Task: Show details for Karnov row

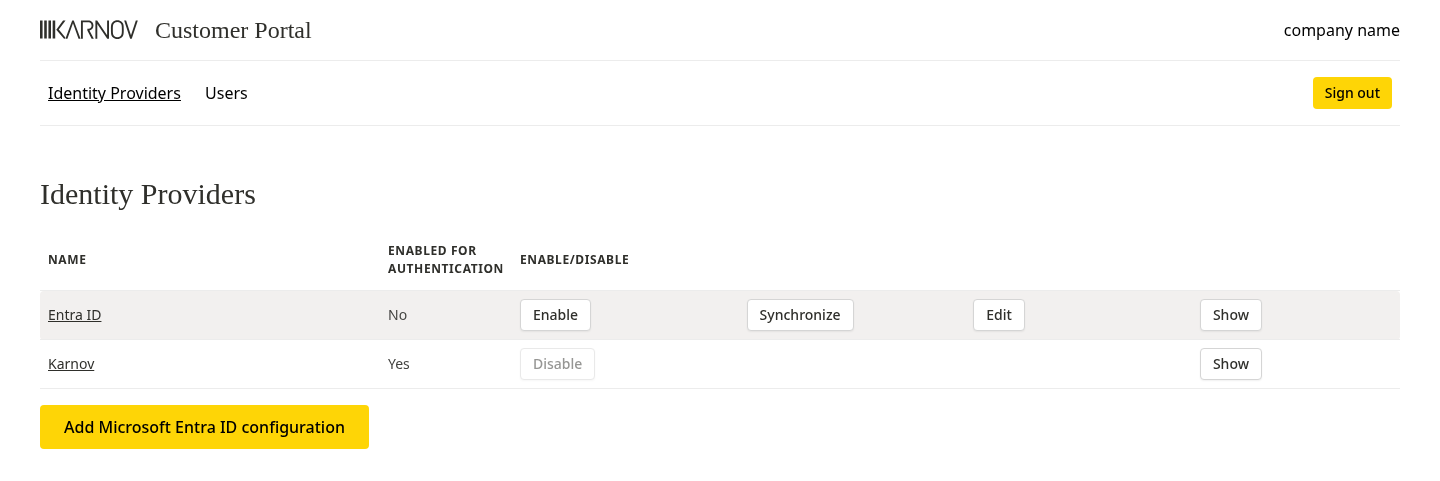Action: [1230, 364]
